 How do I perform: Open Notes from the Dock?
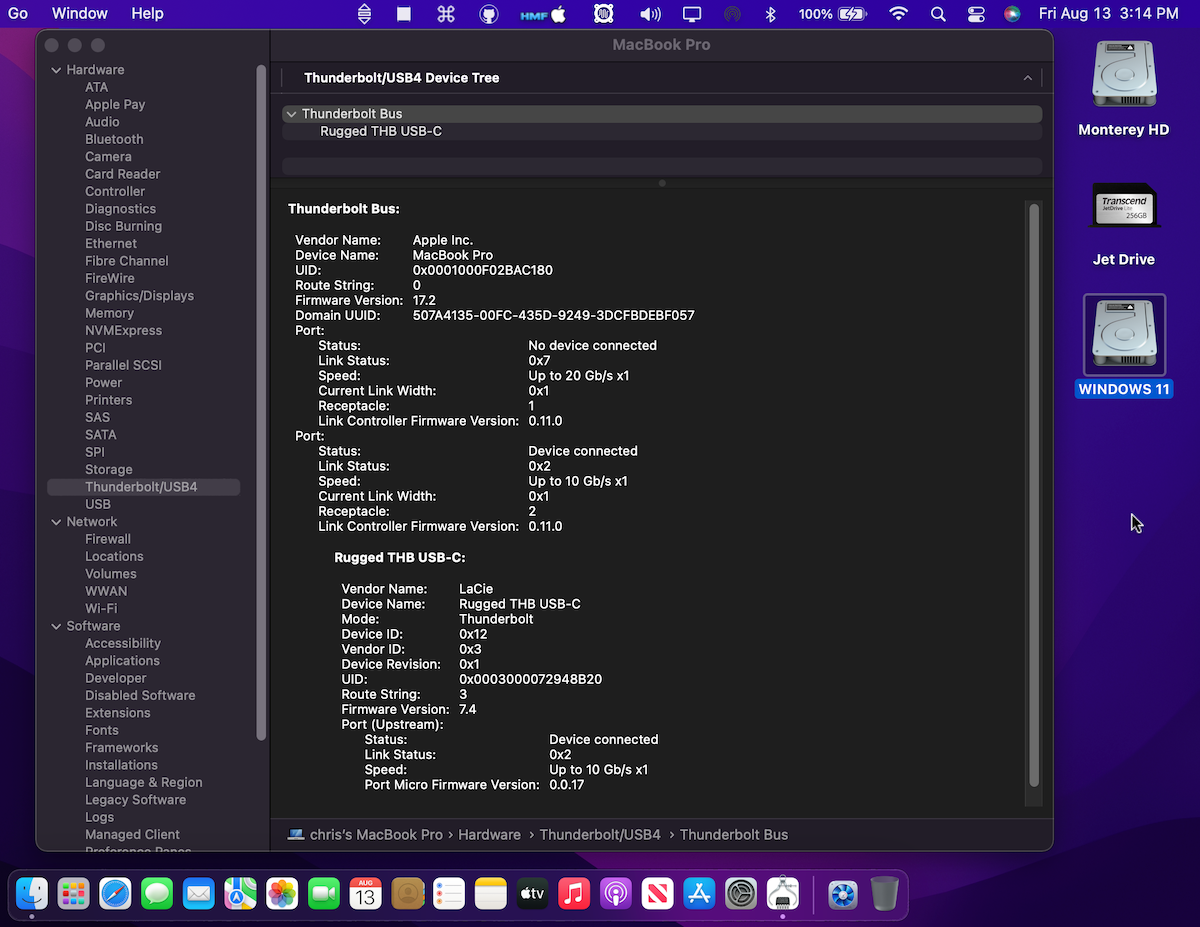click(x=491, y=893)
